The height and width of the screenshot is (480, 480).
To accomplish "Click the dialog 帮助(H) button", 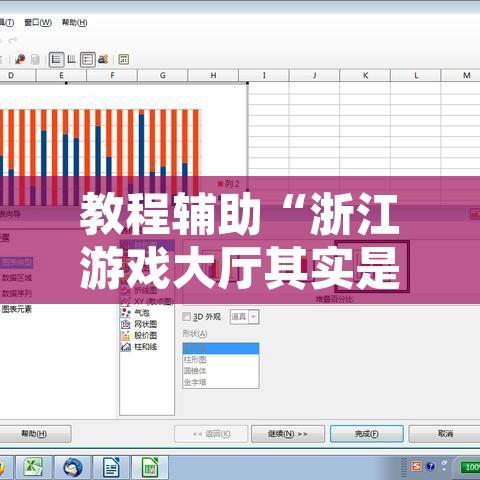I will tap(34, 434).
